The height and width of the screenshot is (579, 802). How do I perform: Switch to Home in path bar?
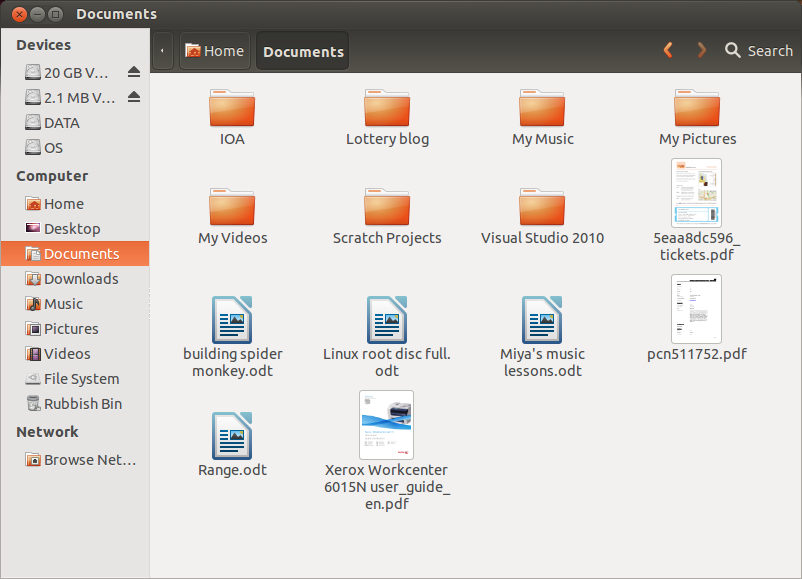point(214,51)
